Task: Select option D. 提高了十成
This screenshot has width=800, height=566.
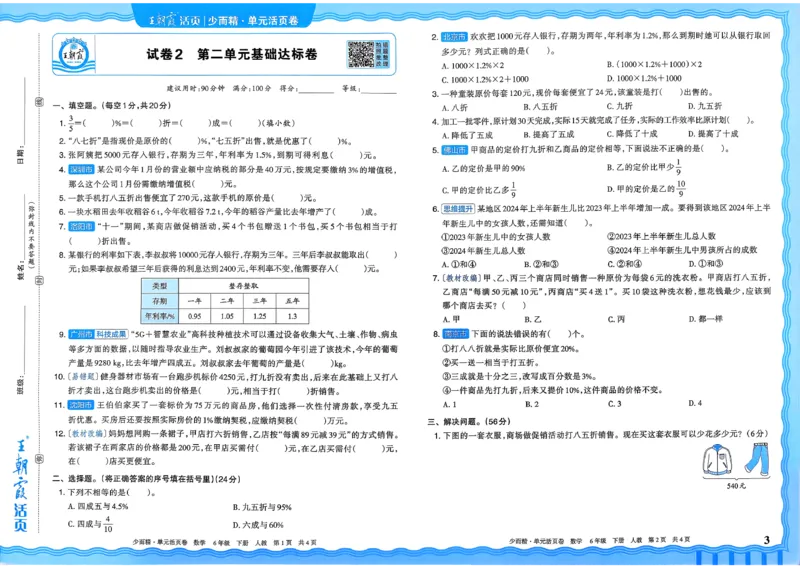Action: [x=713, y=134]
